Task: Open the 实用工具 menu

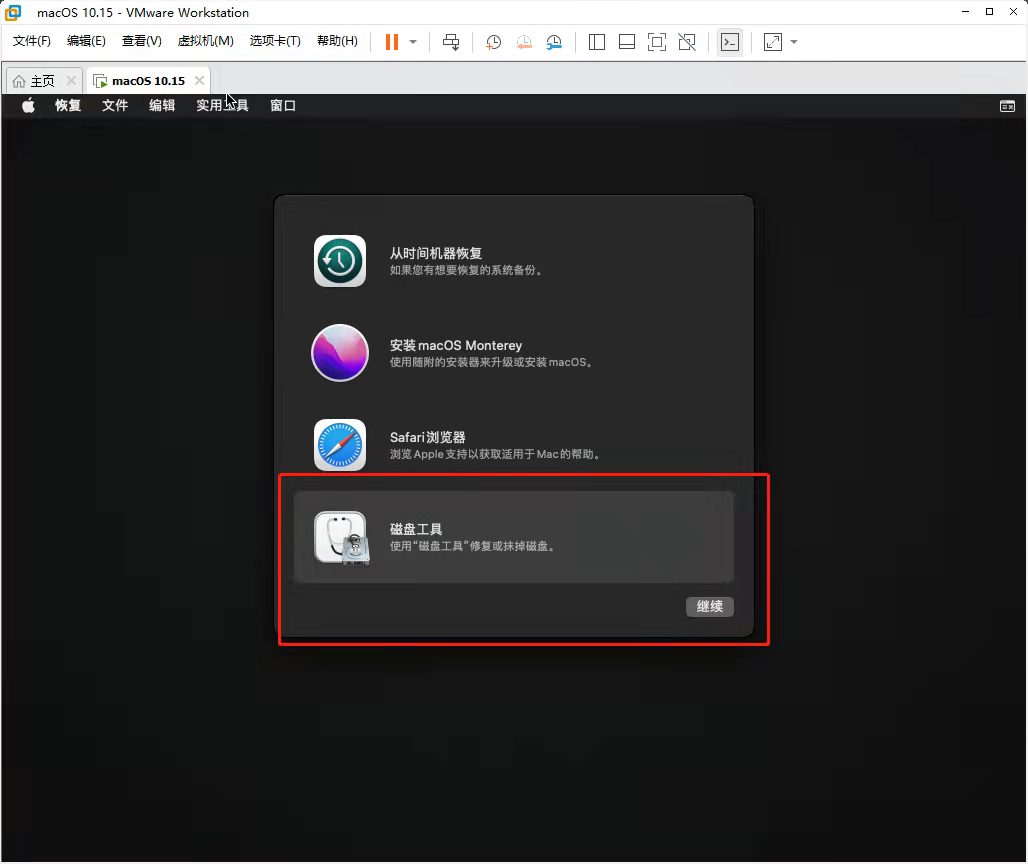Action: (221, 105)
